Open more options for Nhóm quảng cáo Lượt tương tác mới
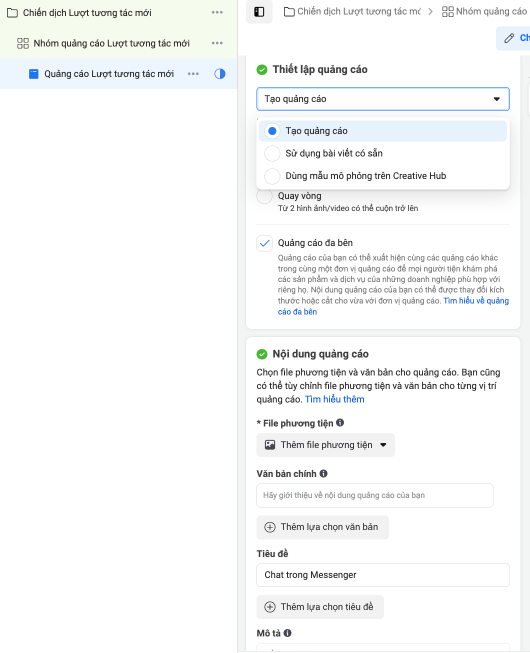This screenshot has width=530, height=653. tap(217, 43)
